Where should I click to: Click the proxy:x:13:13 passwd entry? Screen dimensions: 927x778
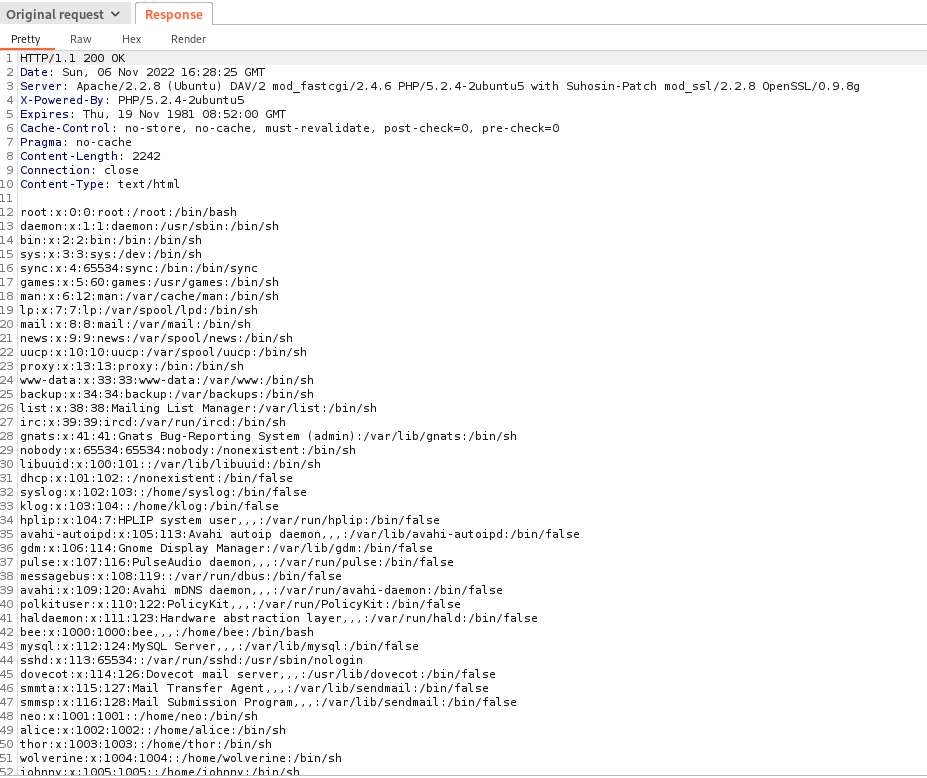(x=132, y=367)
